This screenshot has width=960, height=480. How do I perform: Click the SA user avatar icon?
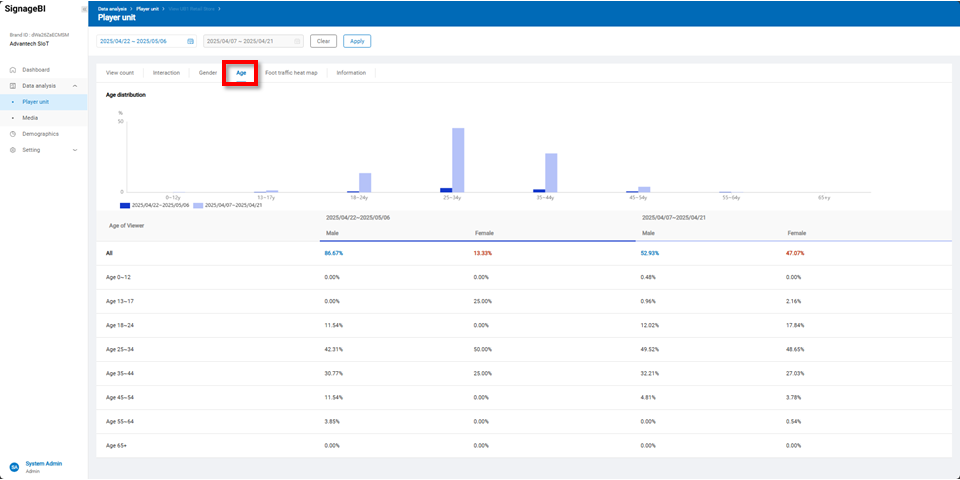(x=14, y=467)
